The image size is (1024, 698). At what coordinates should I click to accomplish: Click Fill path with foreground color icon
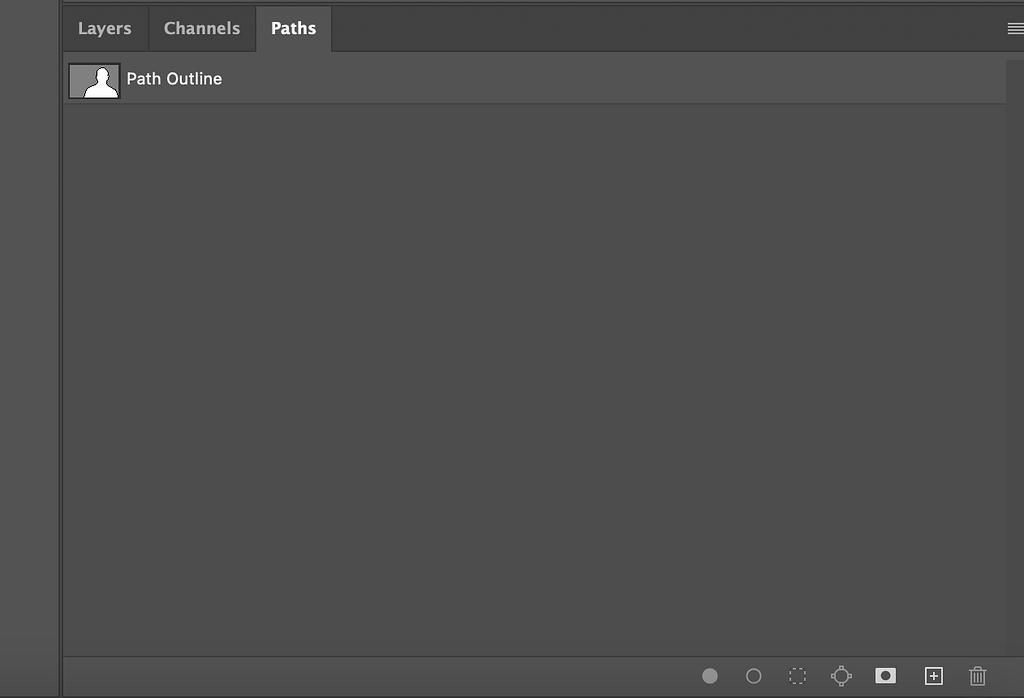pos(710,676)
